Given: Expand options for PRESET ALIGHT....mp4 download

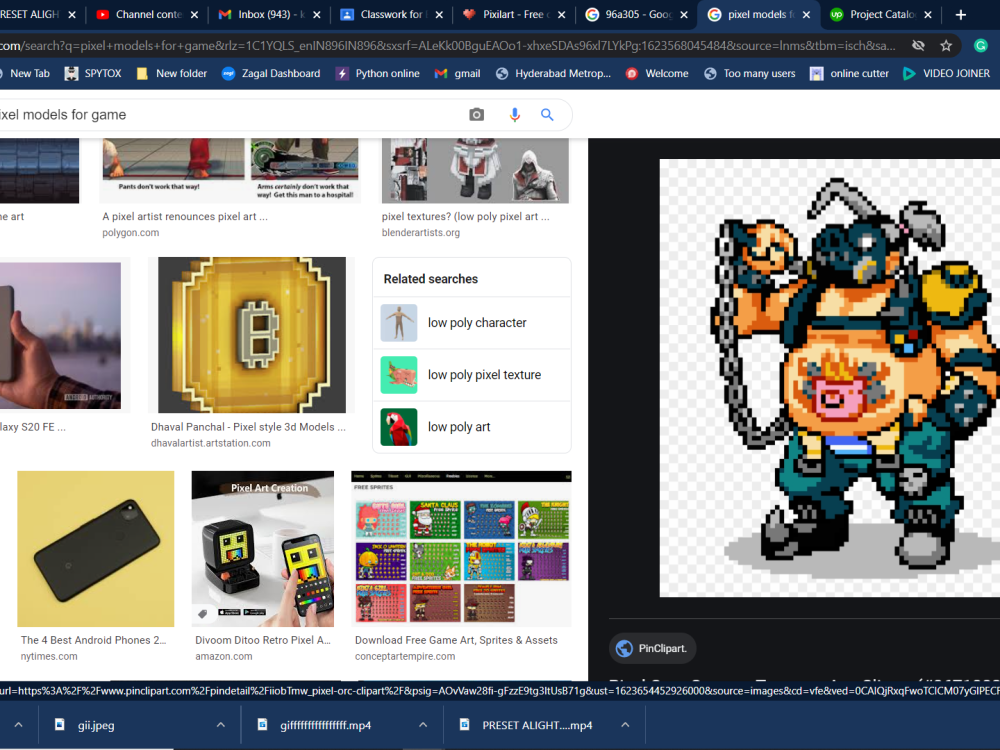Looking at the screenshot, I should pos(625,725).
